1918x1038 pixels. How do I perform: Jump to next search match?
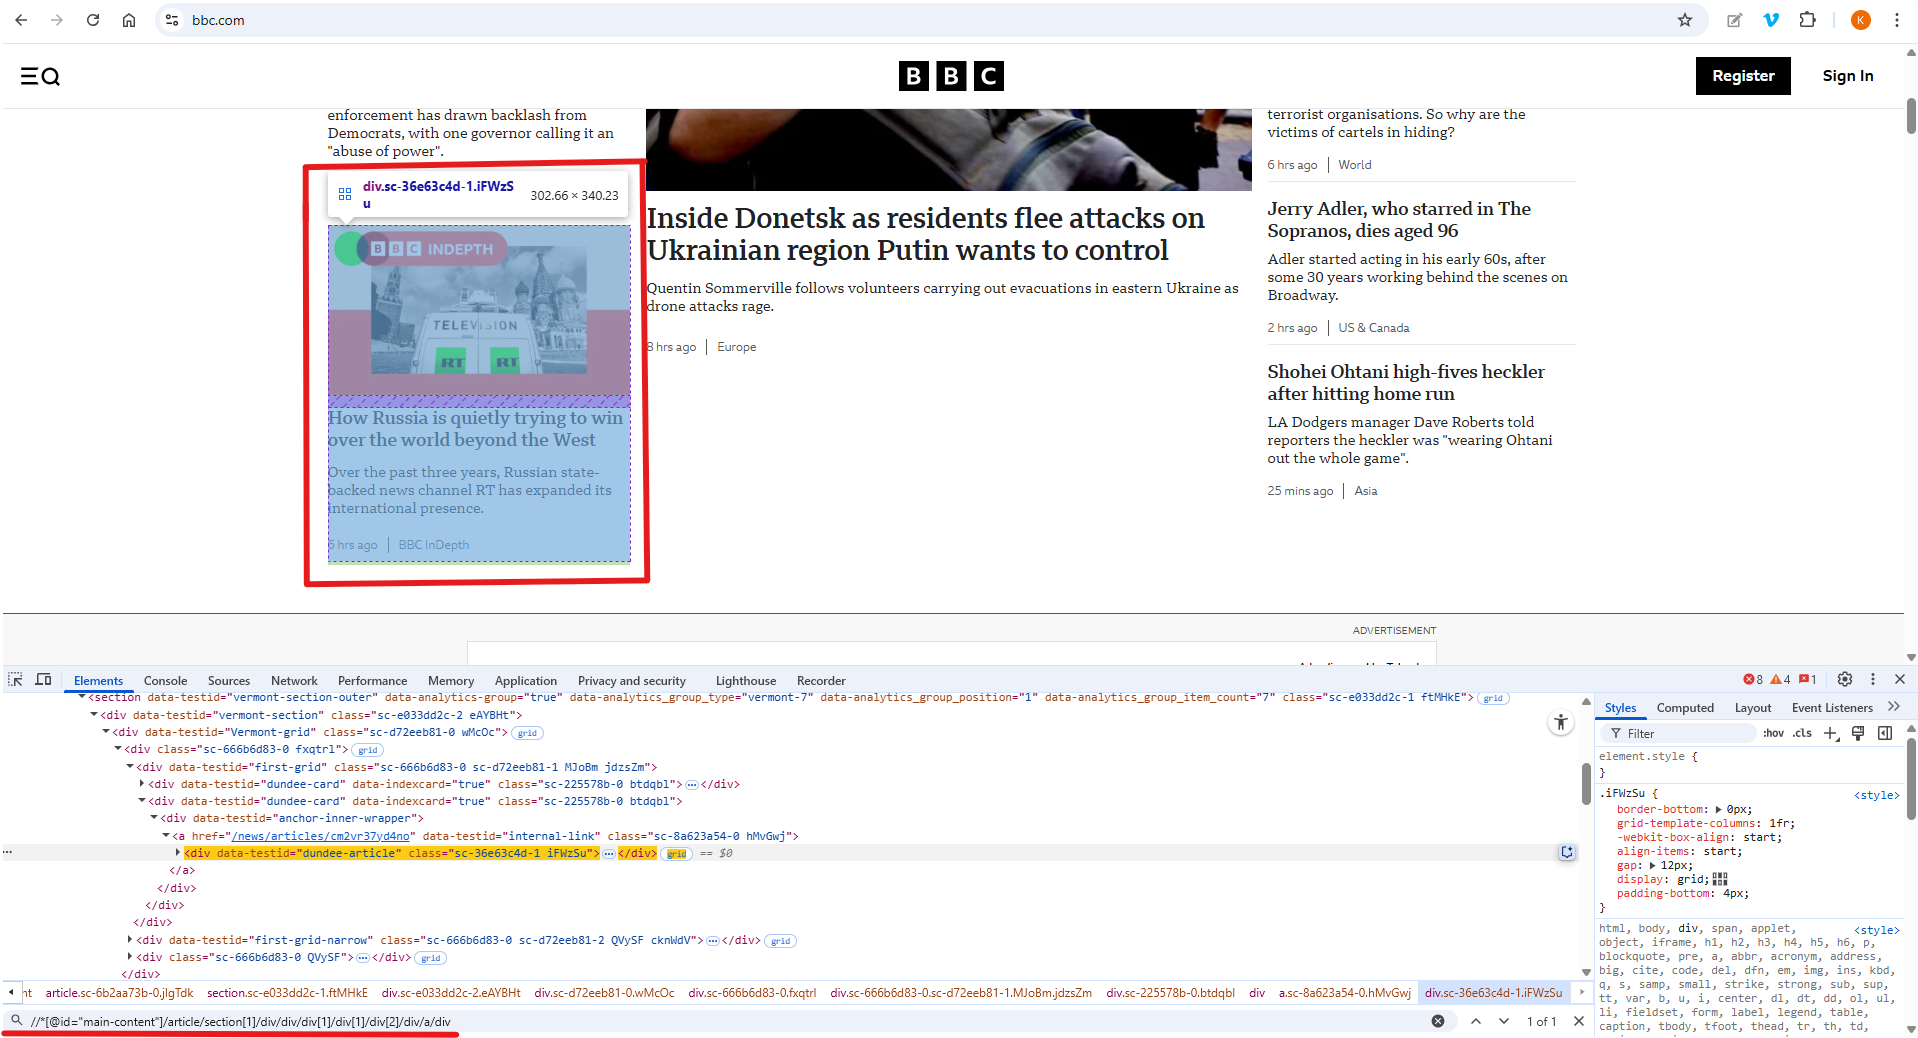[1504, 1021]
